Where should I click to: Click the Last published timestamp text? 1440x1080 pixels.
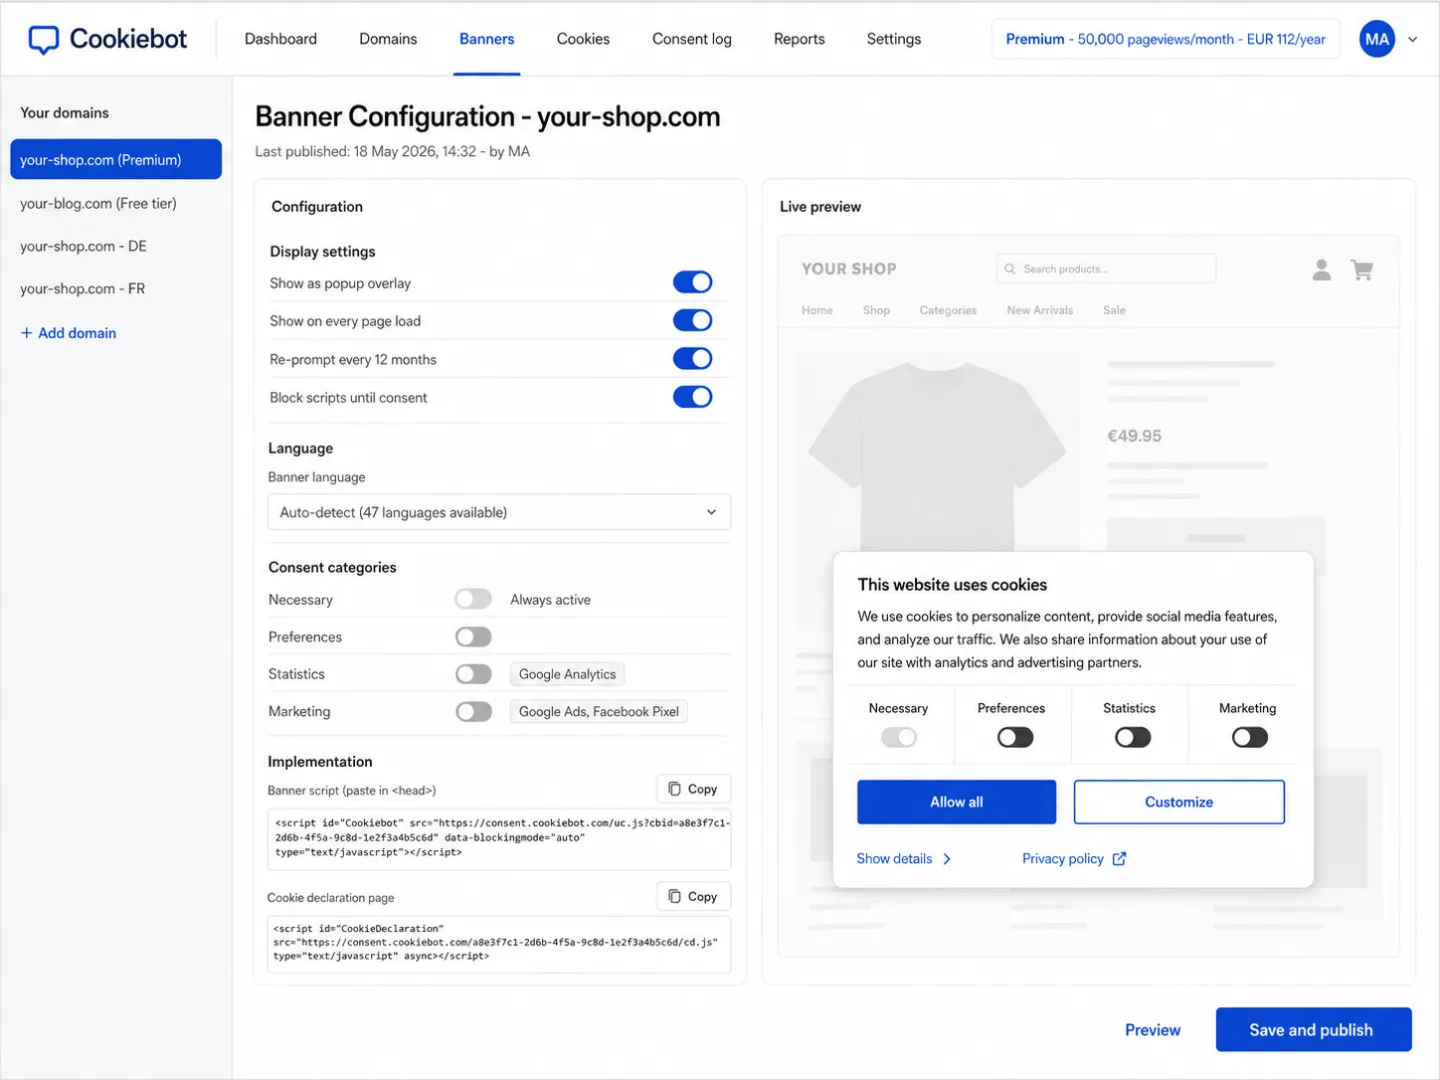coord(392,152)
